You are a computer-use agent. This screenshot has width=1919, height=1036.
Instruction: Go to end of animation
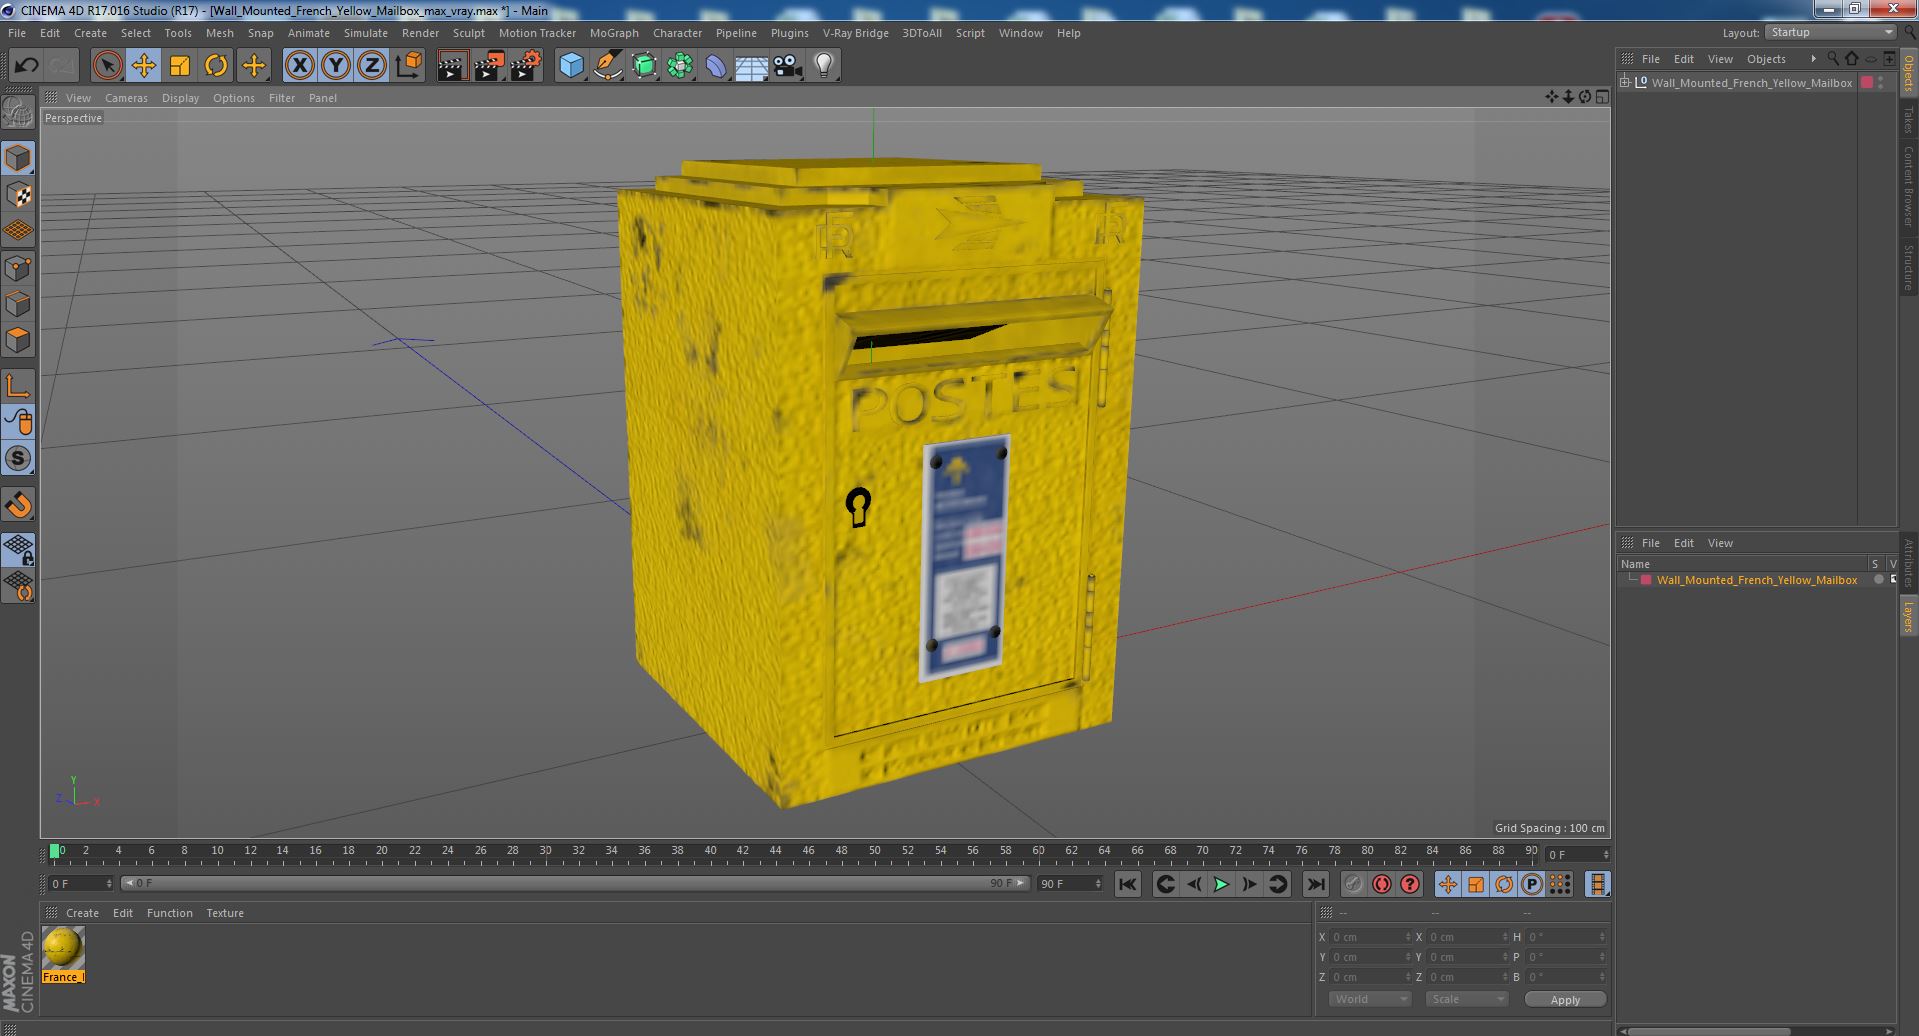(1316, 884)
